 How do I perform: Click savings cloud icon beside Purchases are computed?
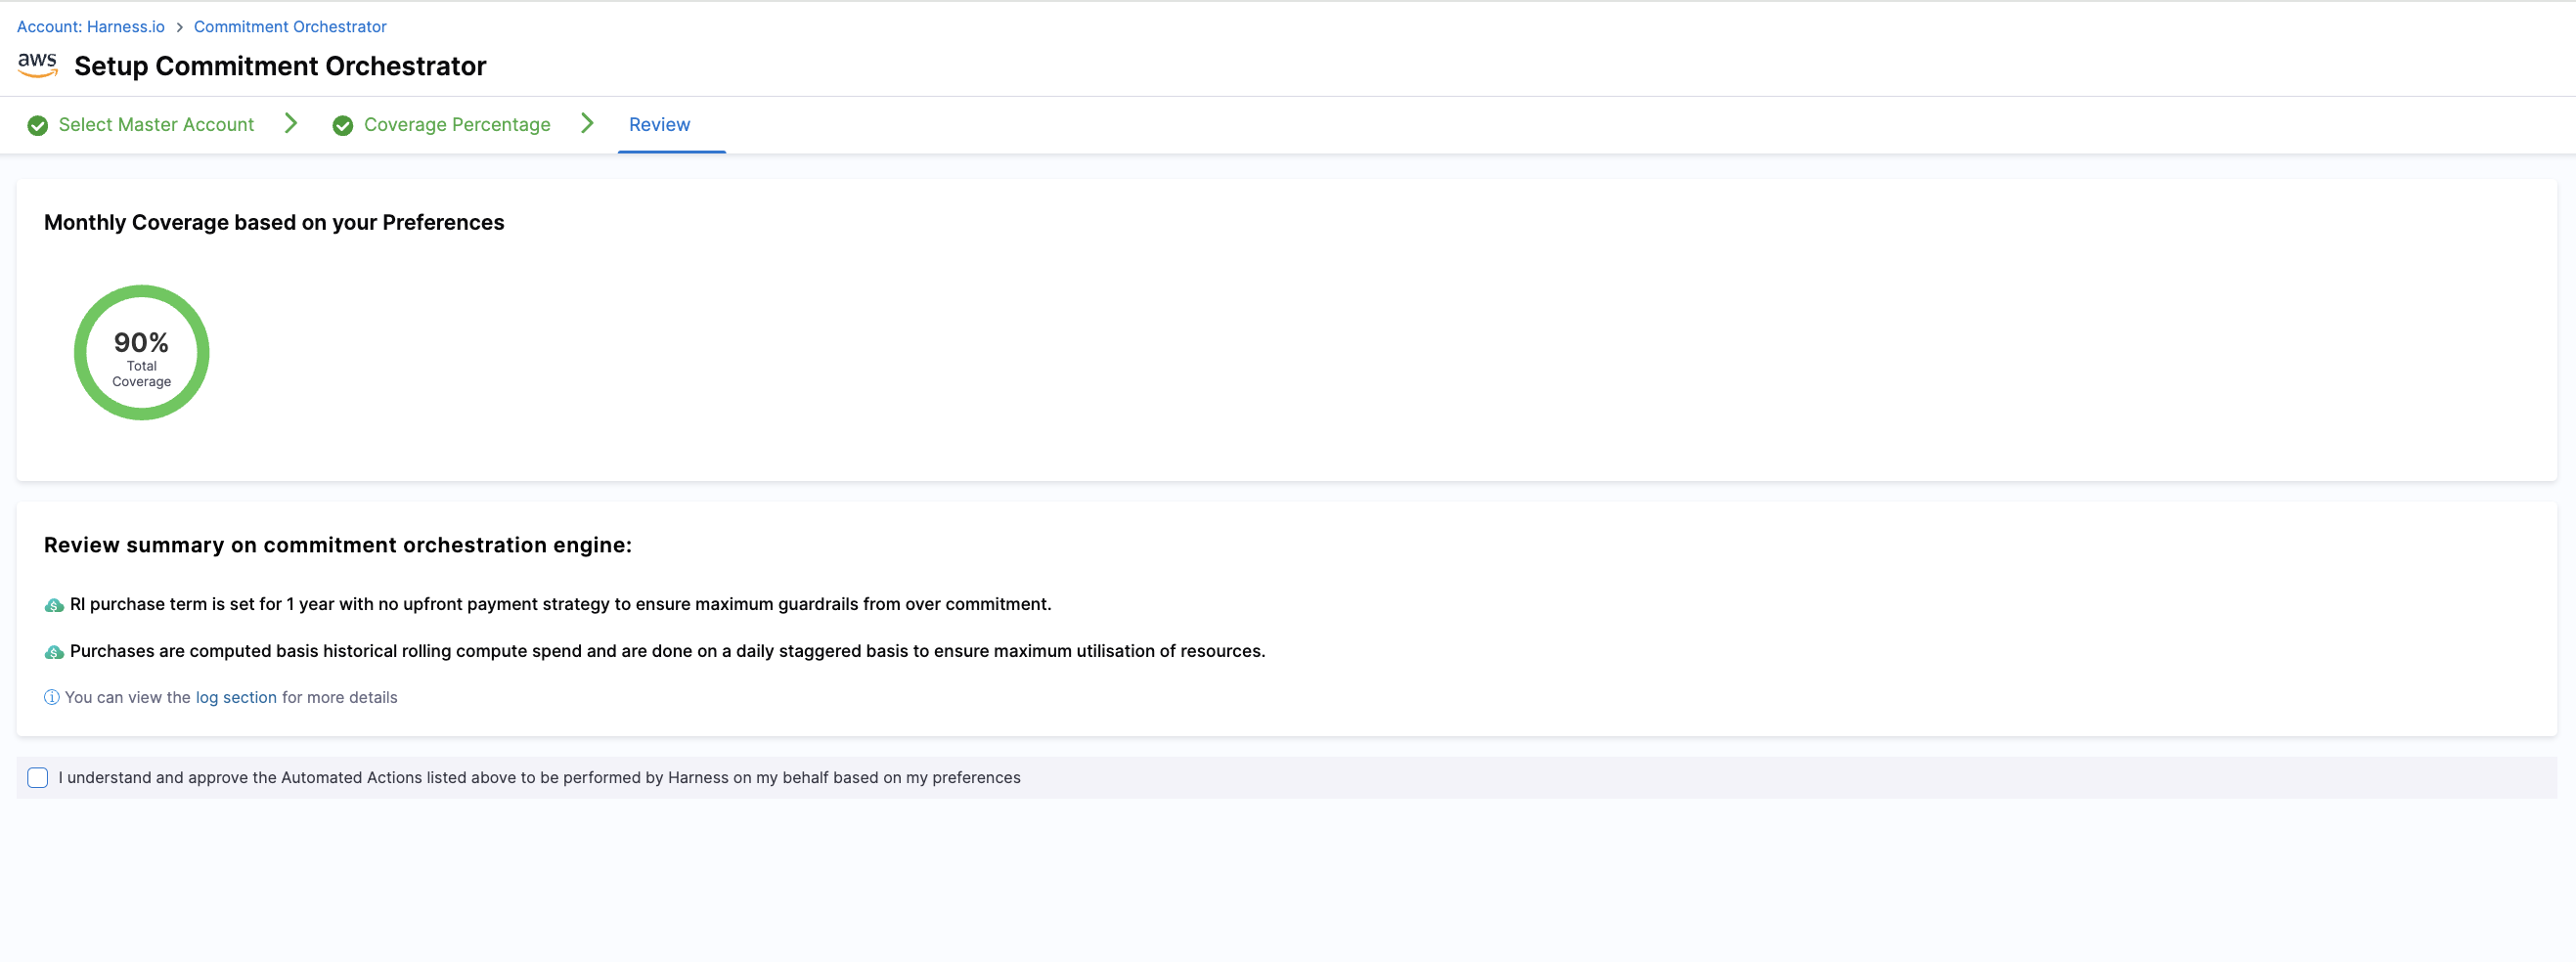point(54,652)
